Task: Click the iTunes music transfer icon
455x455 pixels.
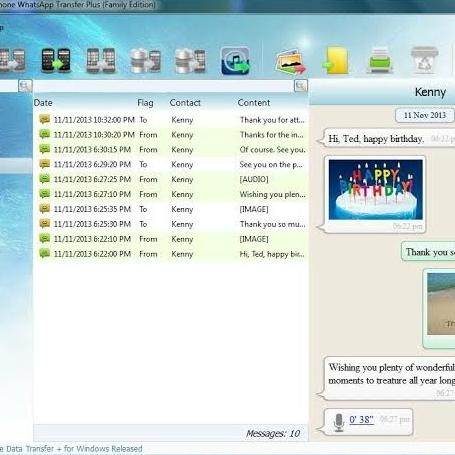Action: 235,61
